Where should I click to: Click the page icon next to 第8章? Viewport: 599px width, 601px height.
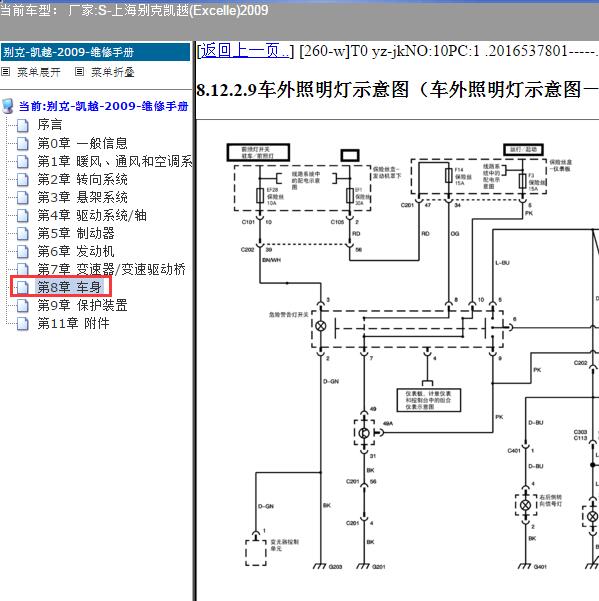[x=23, y=287]
